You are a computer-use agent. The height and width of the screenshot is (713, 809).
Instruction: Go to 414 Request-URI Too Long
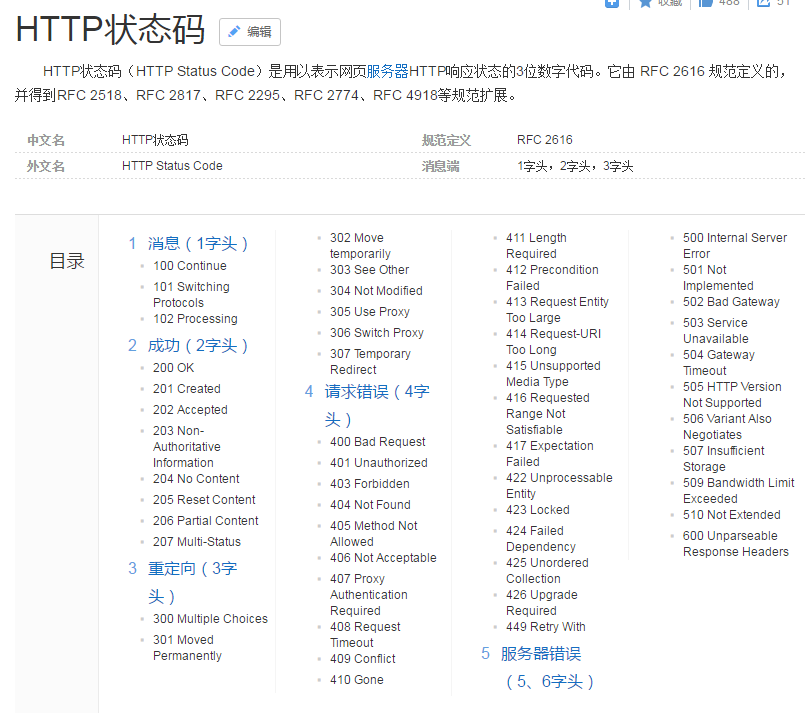554,342
